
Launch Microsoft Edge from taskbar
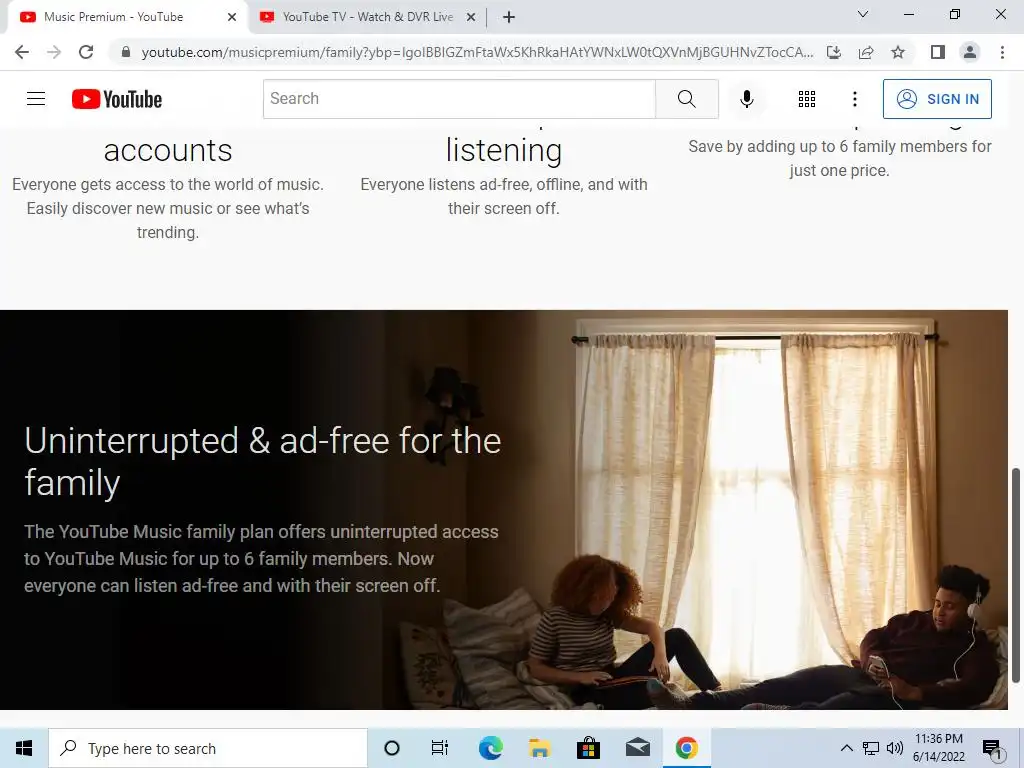click(x=490, y=748)
